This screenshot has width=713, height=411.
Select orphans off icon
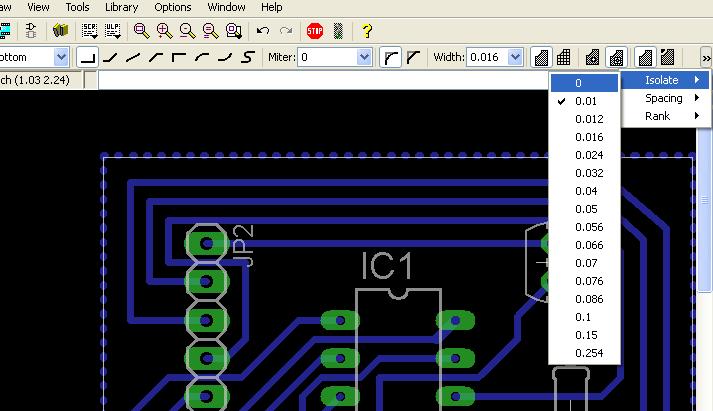(x=645, y=57)
